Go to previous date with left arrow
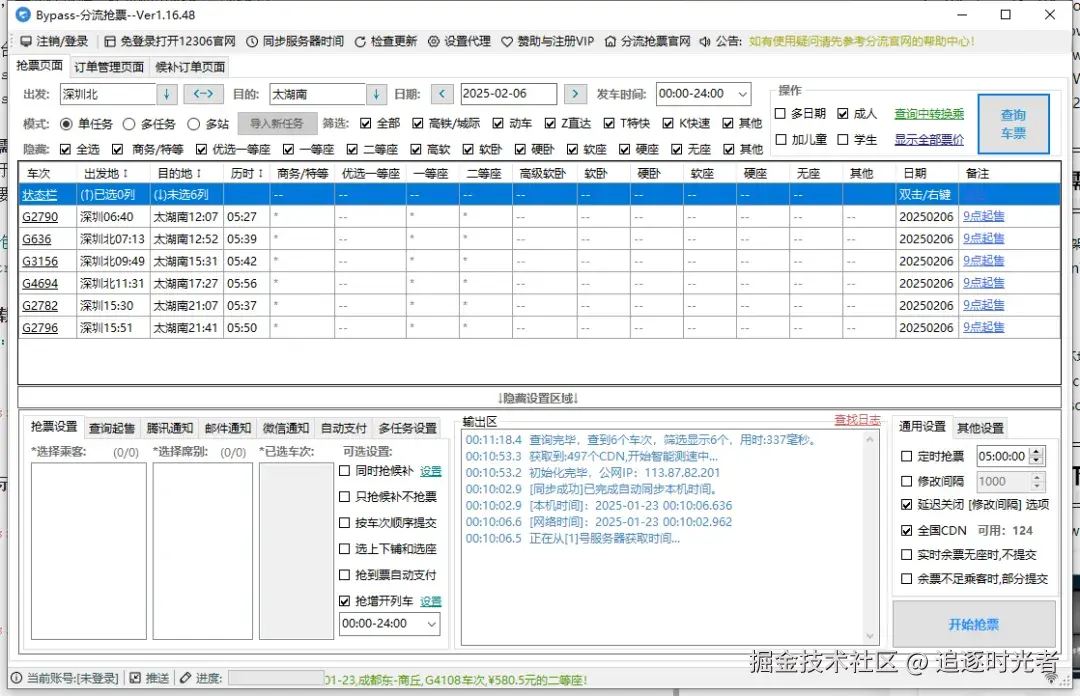 pyautogui.click(x=442, y=94)
